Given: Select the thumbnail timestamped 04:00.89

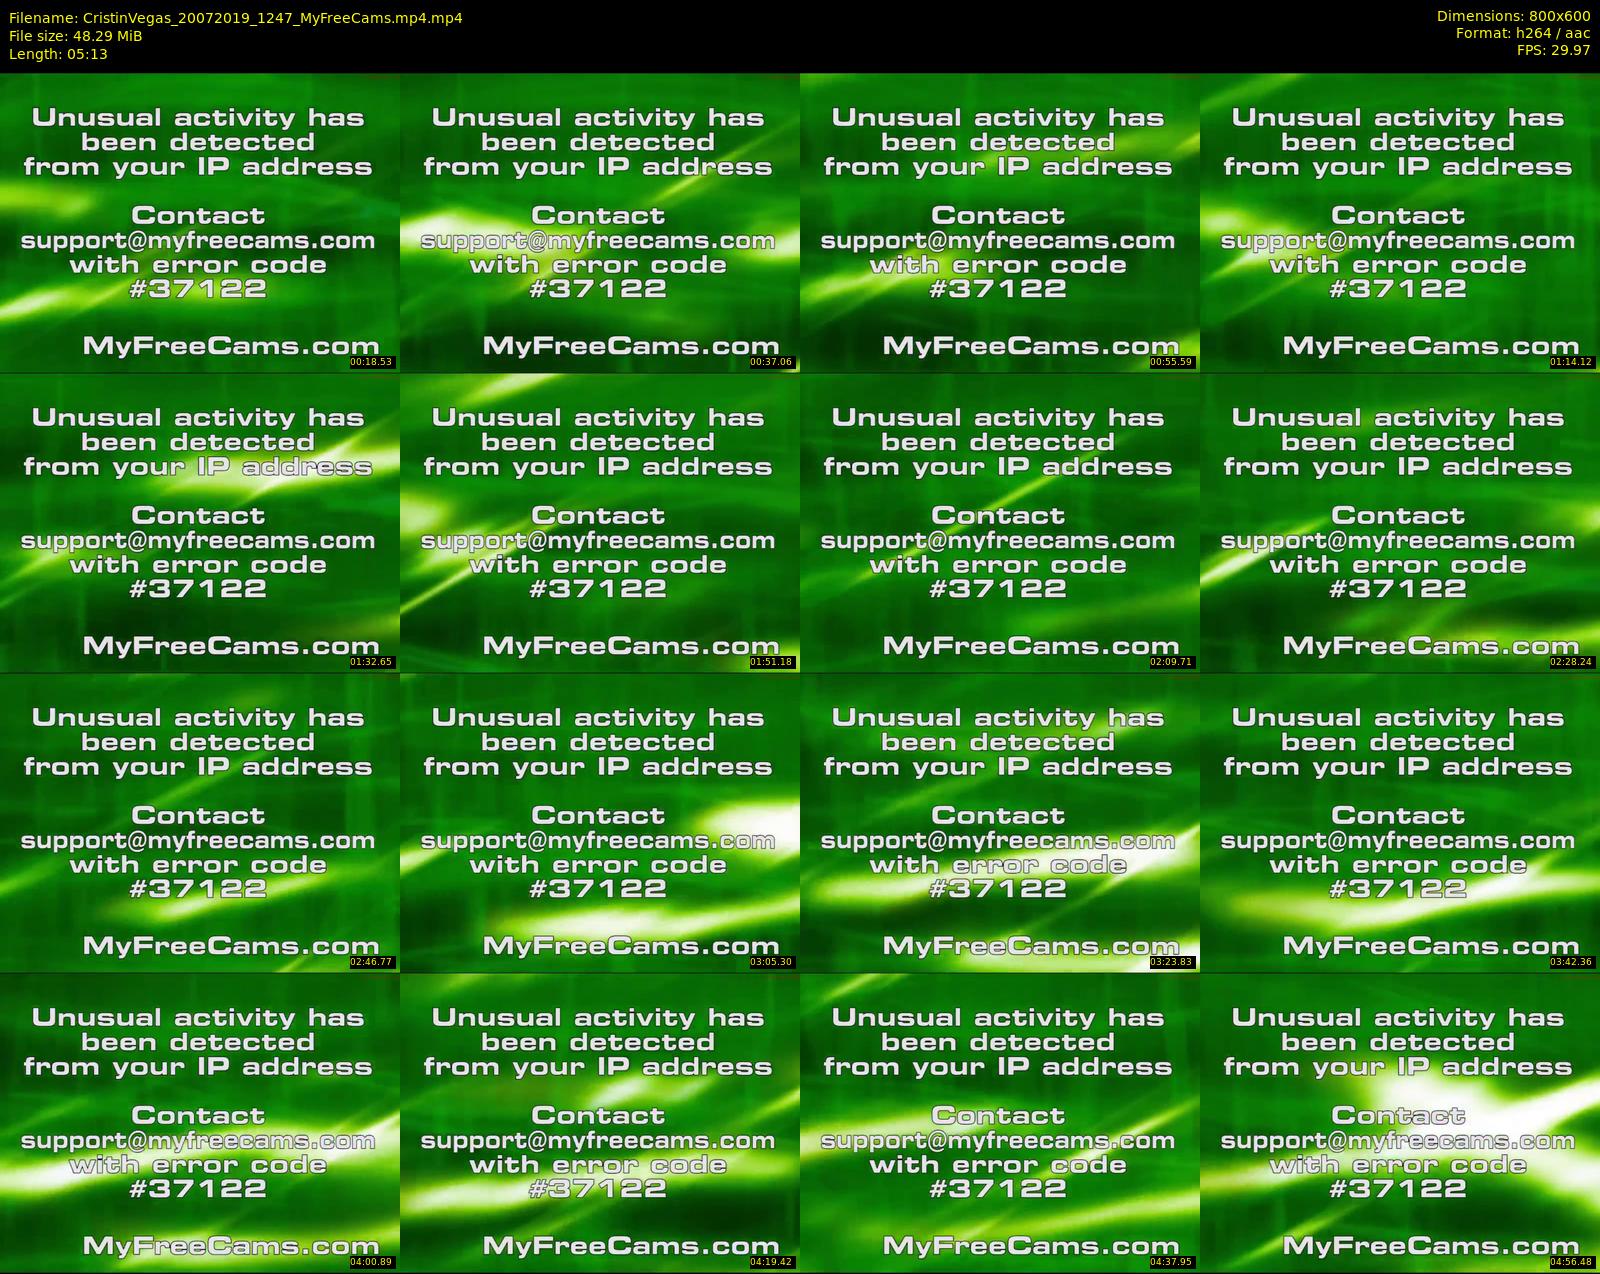Looking at the screenshot, I should point(200,1122).
